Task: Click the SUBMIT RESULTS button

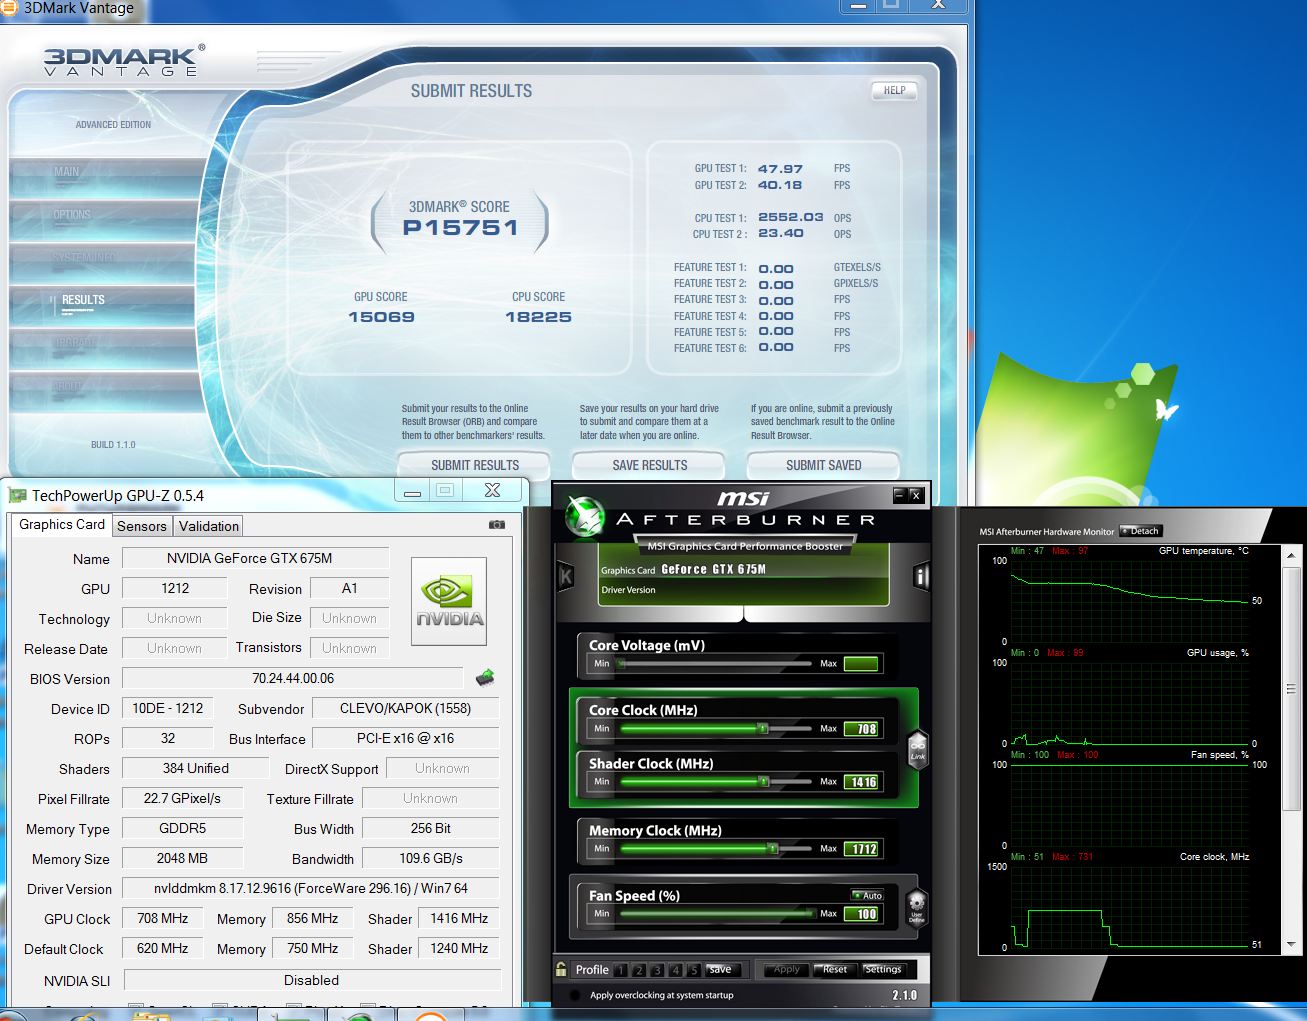Action: point(475,465)
